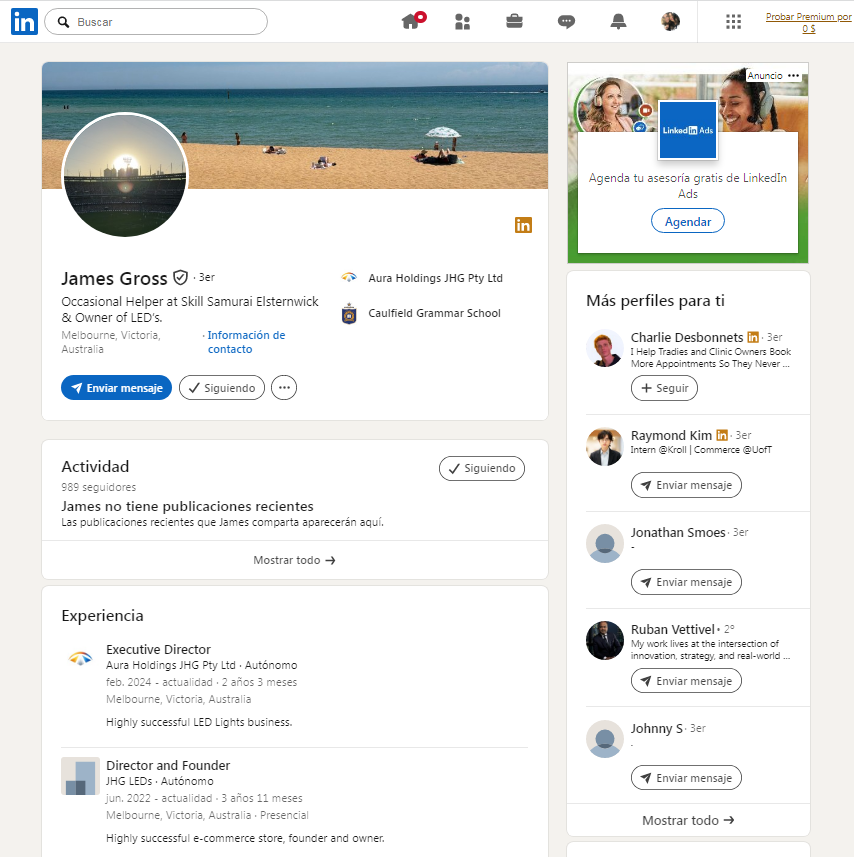The image size is (854, 857).
Task: Click the LinkedIn Ads logo tile
Action: [x=687, y=130]
